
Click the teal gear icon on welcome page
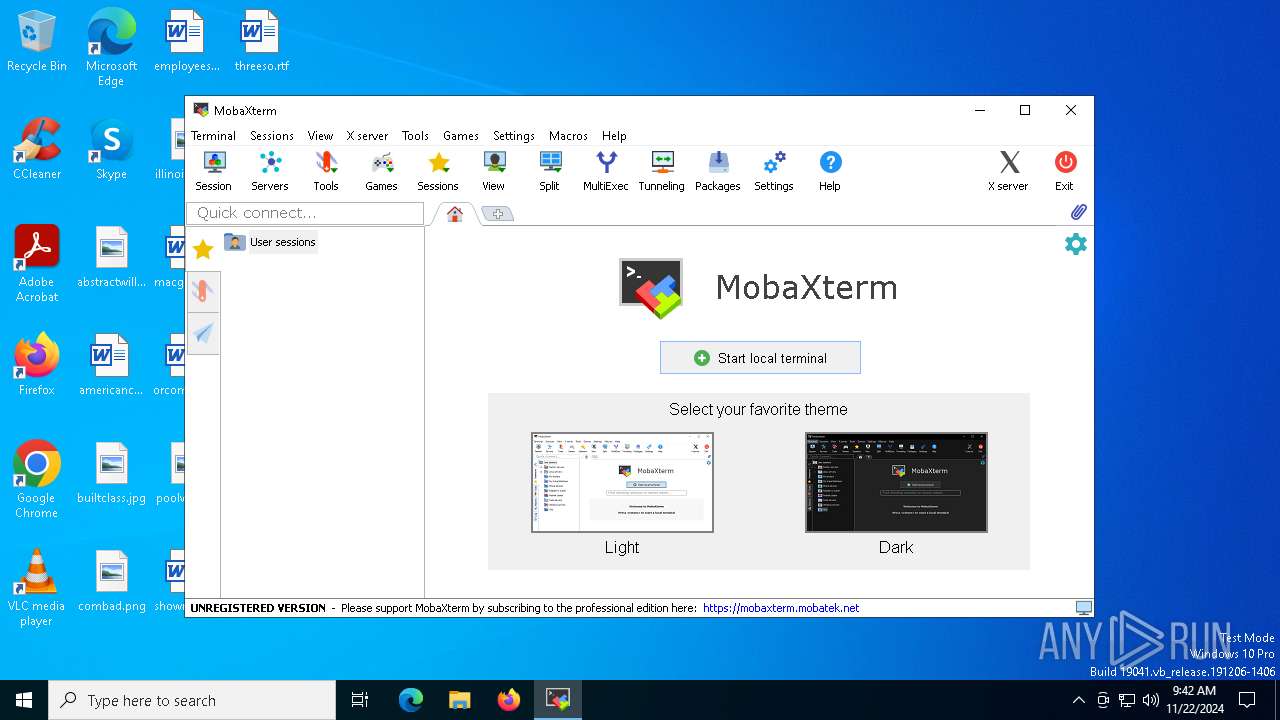[1075, 244]
